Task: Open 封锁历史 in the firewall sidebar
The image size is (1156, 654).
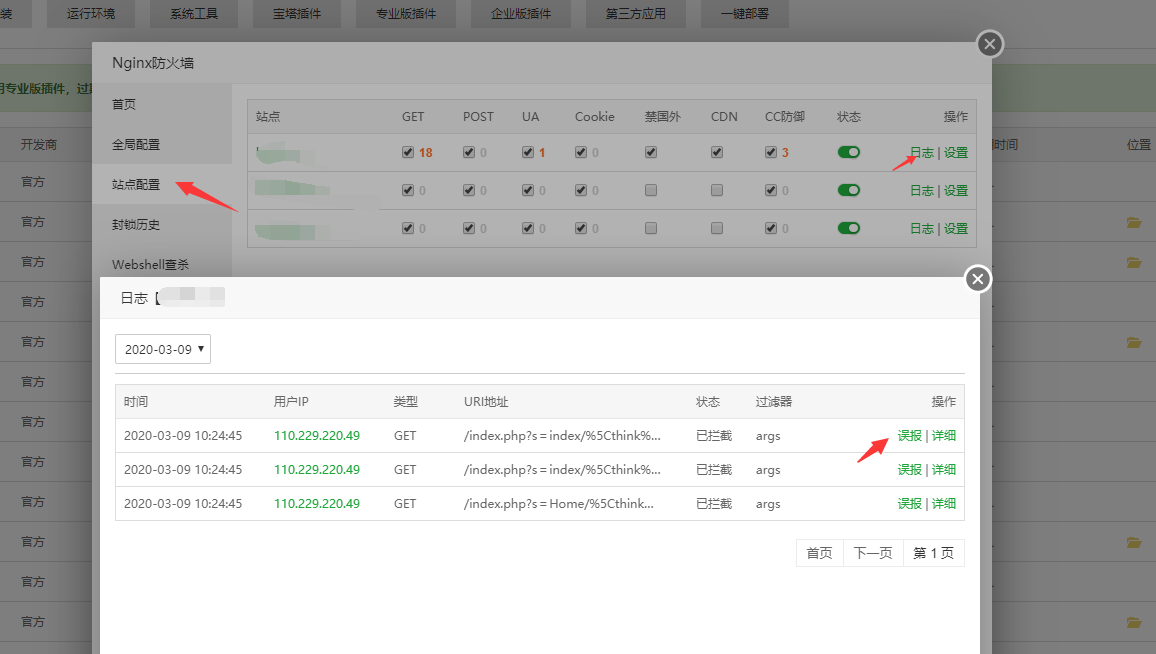Action: click(x=136, y=225)
